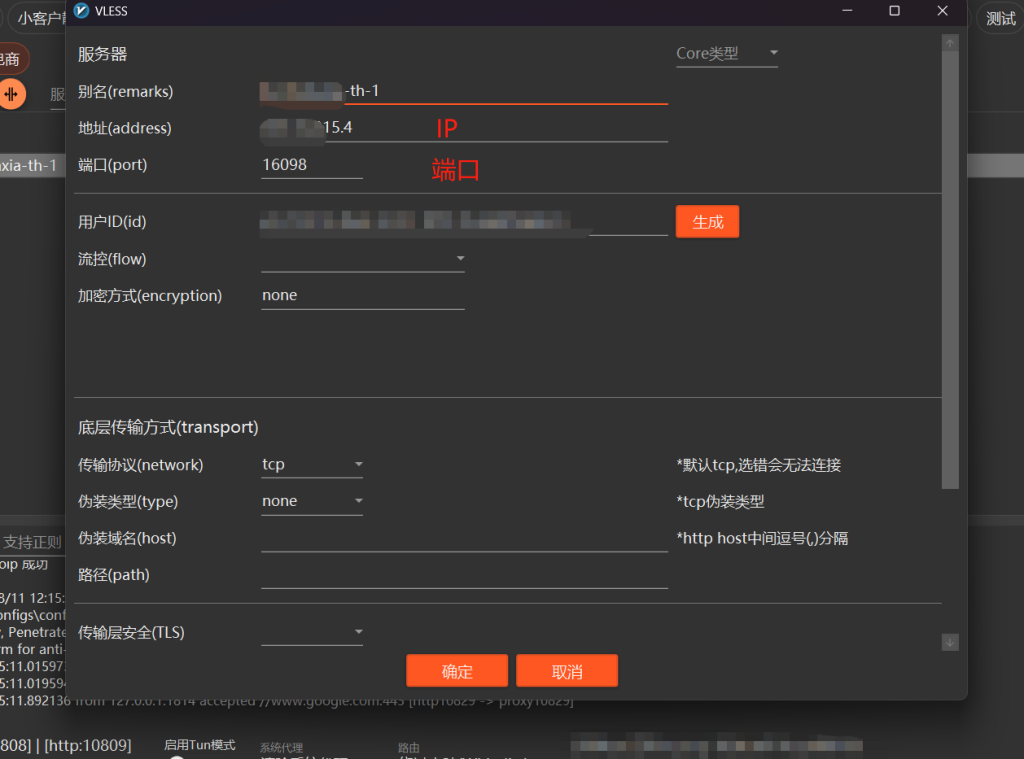Expand the 流控(flow) dropdown
Viewport: 1024px width, 759px height.
pyautogui.click(x=362, y=259)
